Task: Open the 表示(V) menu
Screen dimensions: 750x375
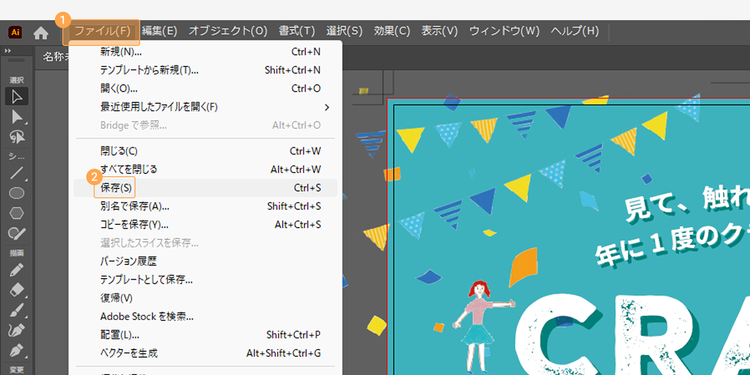Action: coord(440,32)
